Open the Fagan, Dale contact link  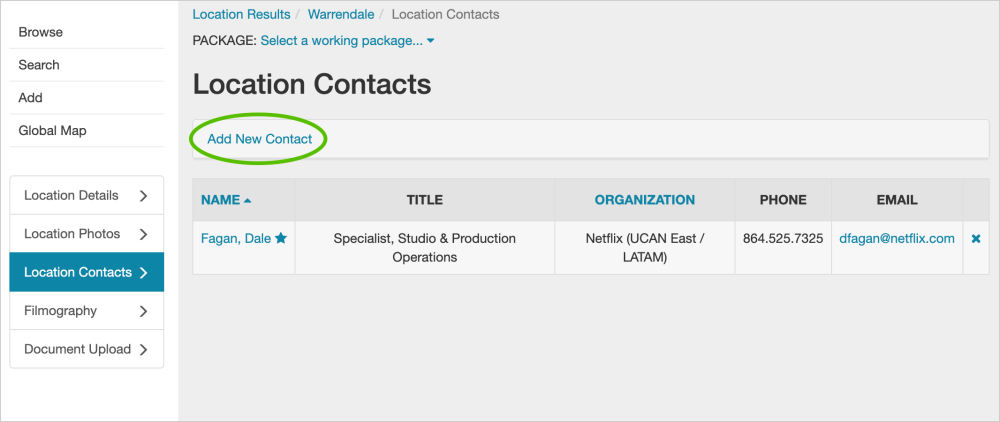(x=236, y=239)
